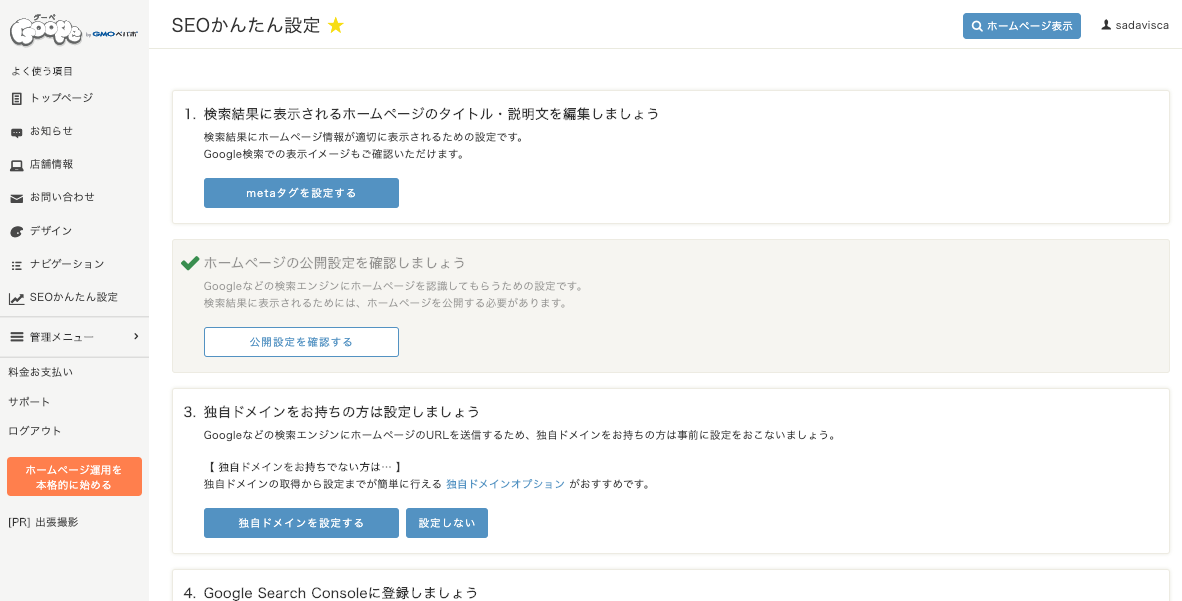Screen dimensions: 1182x601
Task: Select ログアウト in sidebar
Action: coord(35,431)
